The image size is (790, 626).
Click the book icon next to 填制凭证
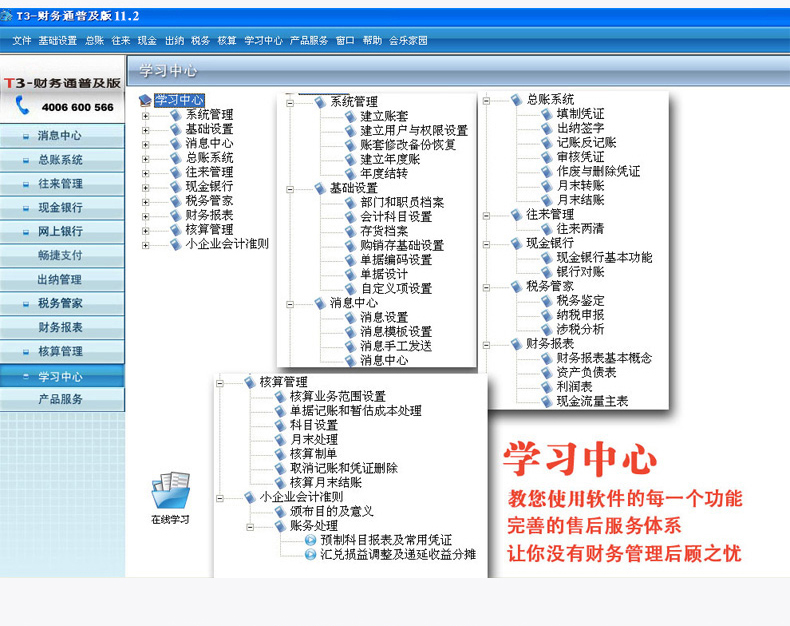coord(547,114)
